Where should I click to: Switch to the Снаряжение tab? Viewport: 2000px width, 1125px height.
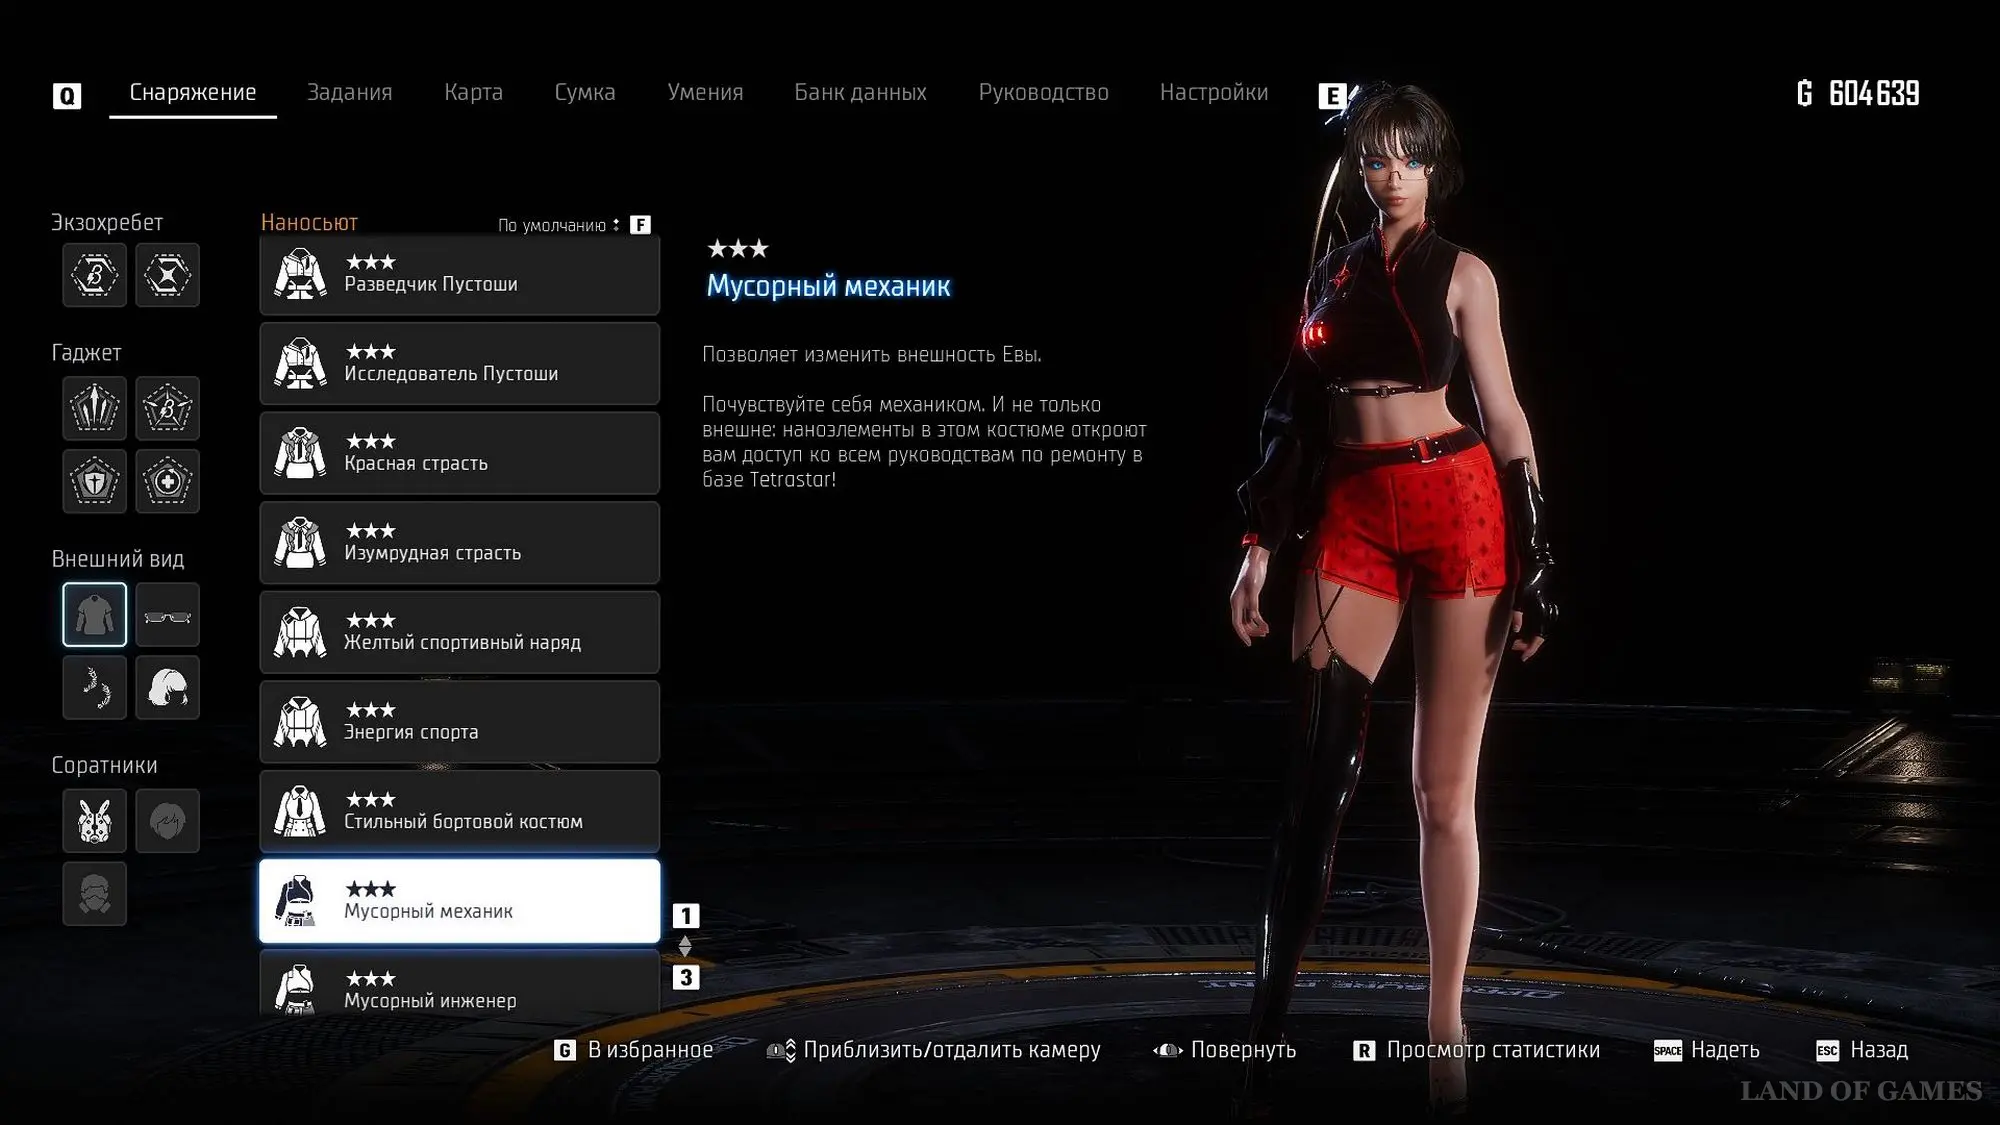[193, 92]
